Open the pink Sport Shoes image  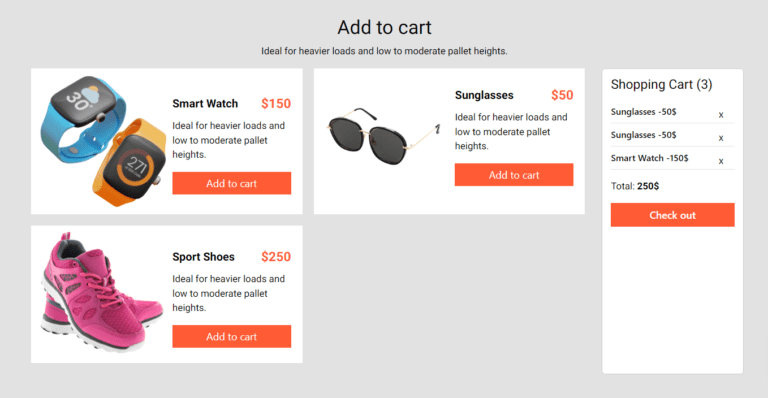(x=101, y=292)
